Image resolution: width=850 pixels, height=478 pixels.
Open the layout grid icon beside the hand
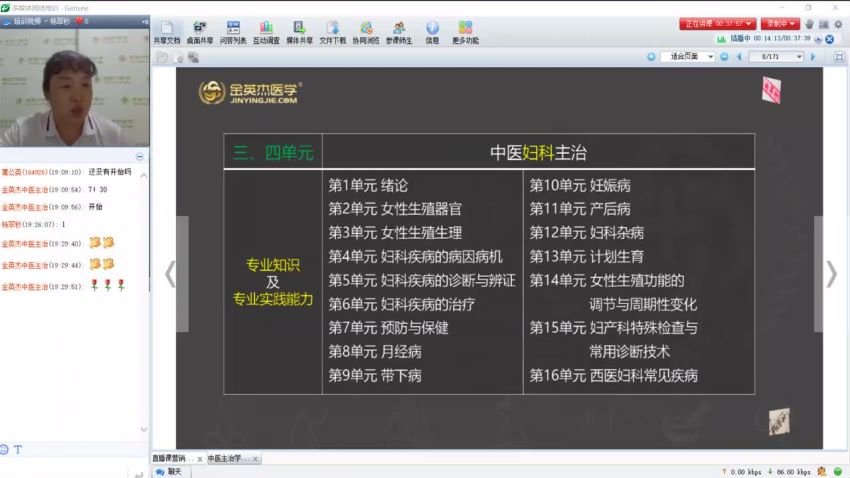click(823, 24)
